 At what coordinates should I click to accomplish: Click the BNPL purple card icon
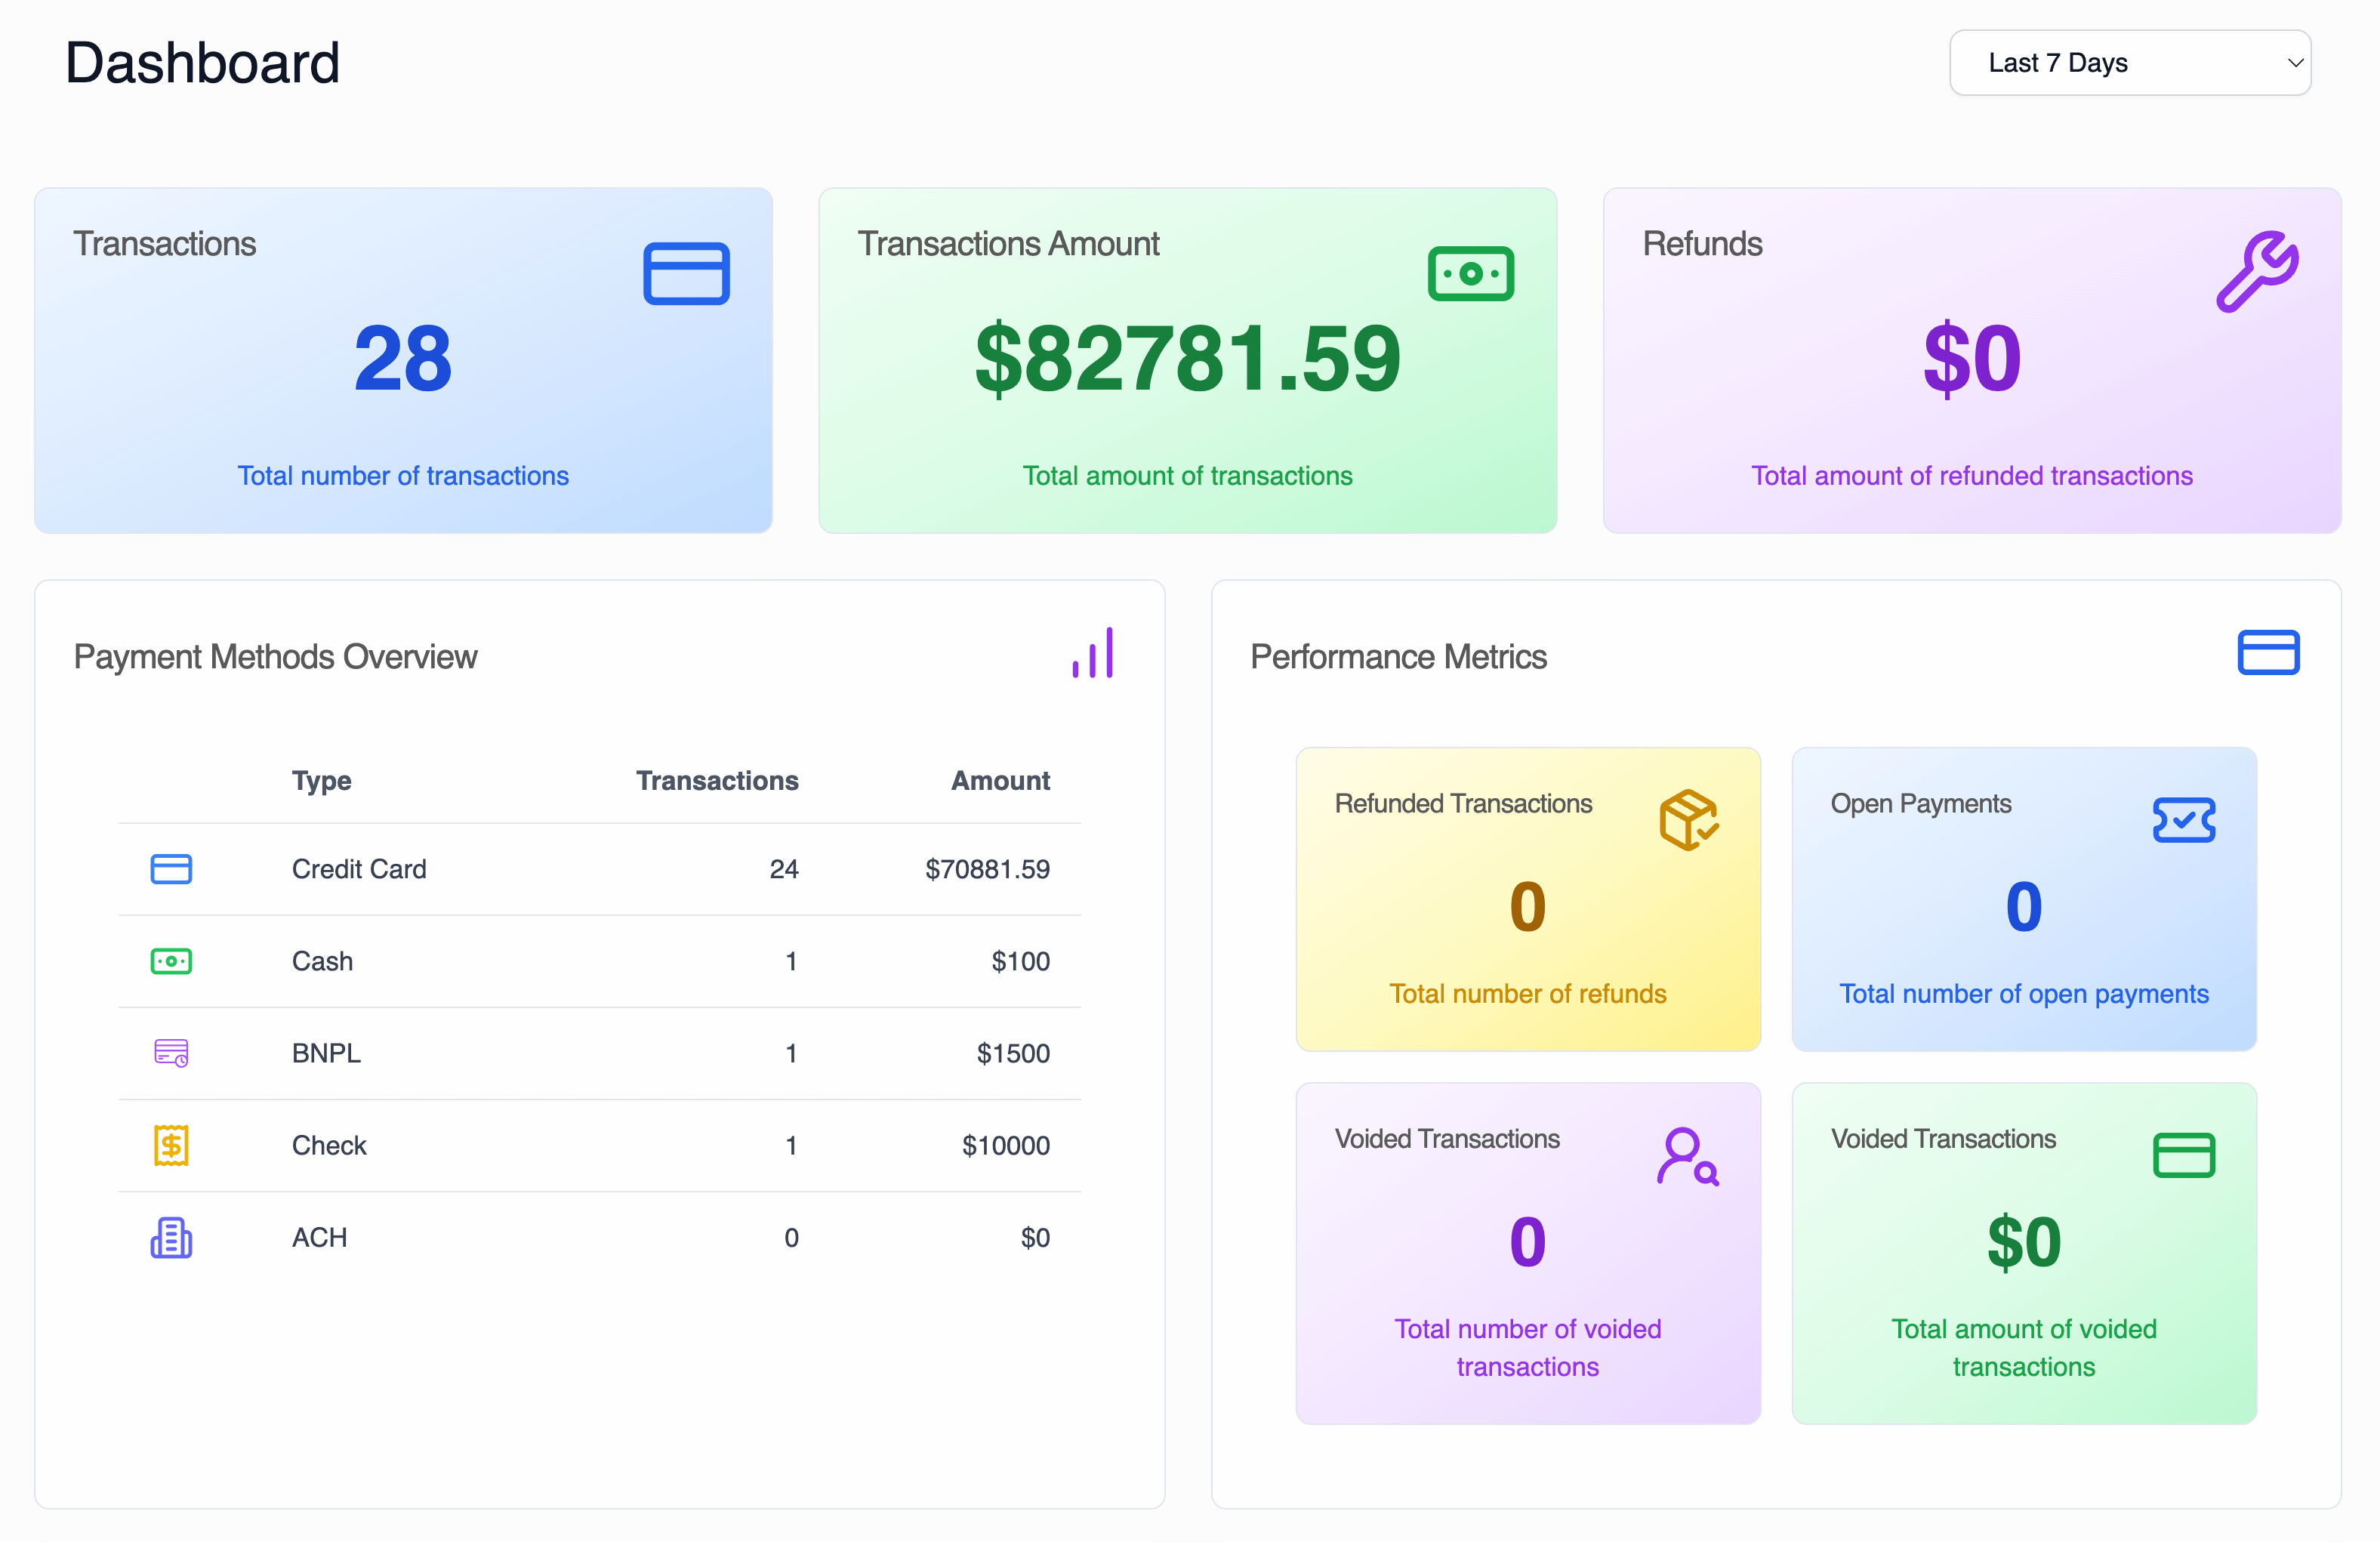[171, 1053]
